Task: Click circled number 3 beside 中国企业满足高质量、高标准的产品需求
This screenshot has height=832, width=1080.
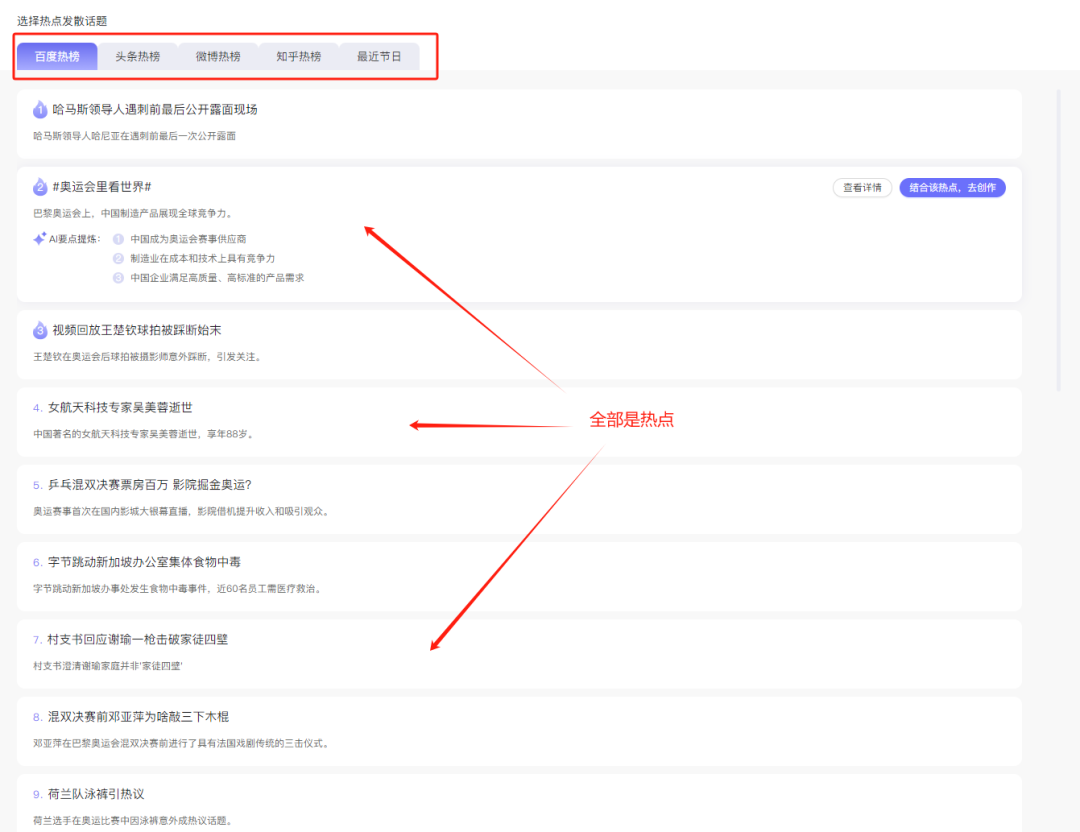Action: click(x=117, y=278)
